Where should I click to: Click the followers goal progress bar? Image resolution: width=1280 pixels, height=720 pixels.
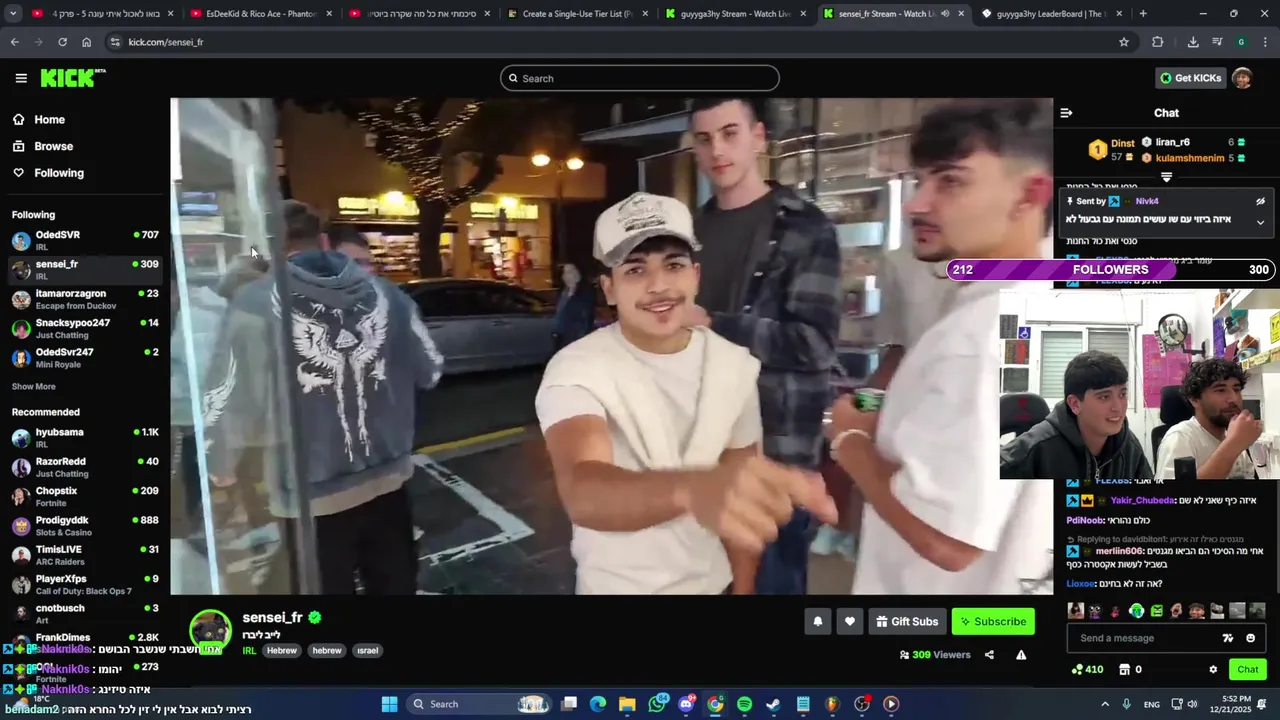pos(1110,269)
